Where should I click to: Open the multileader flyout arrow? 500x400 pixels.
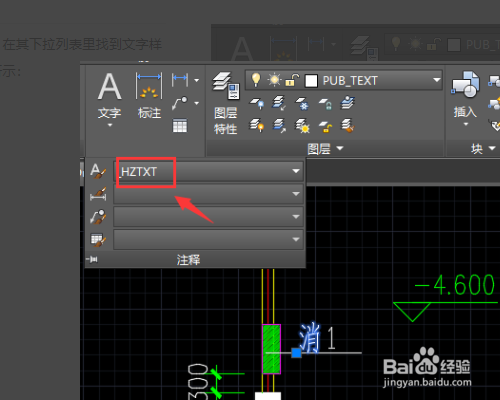tap(196, 103)
